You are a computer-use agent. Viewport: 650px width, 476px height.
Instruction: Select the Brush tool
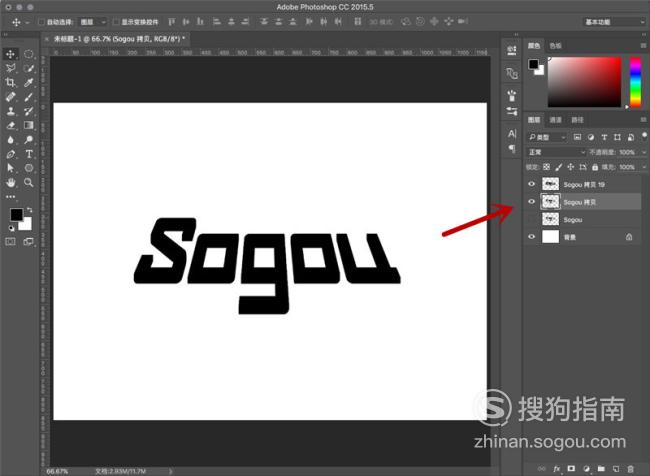click(29, 97)
